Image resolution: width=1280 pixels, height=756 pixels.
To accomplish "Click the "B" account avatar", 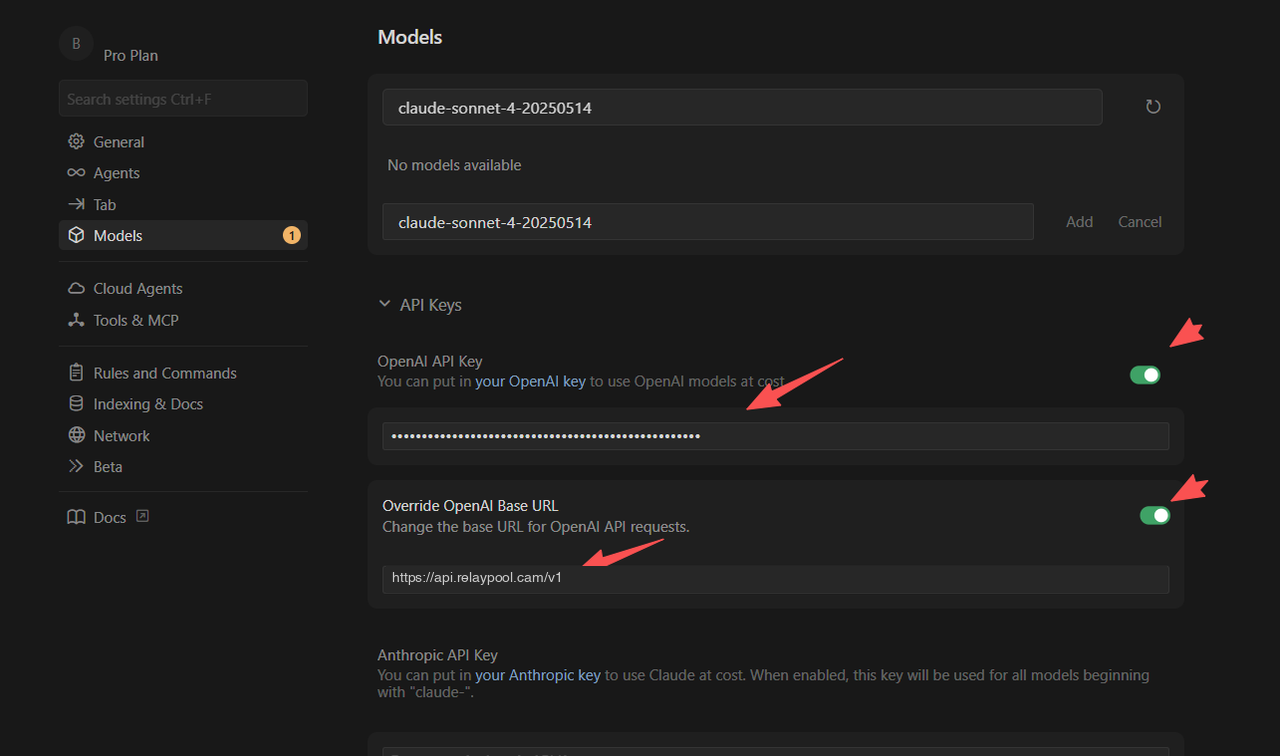I will (76, 44).
